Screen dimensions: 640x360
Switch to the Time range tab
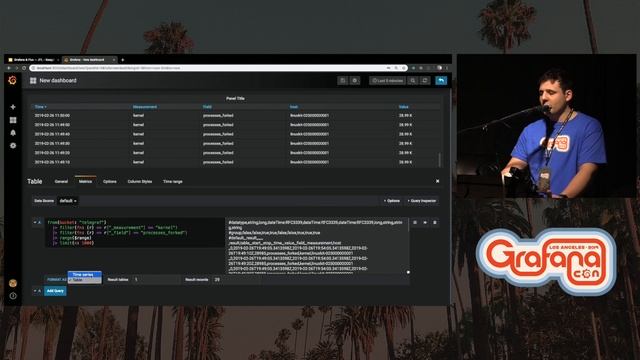pos(173,181)
